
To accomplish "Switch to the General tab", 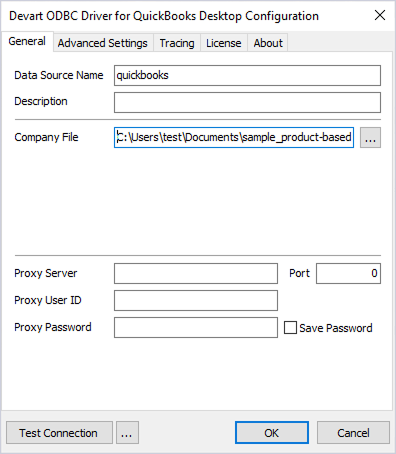I will [27, 42].
